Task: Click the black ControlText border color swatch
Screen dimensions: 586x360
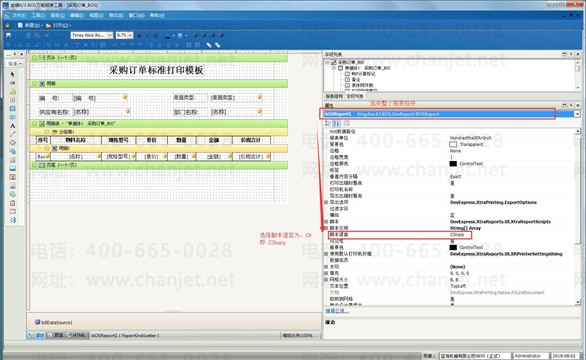Action: pos(453,164)
